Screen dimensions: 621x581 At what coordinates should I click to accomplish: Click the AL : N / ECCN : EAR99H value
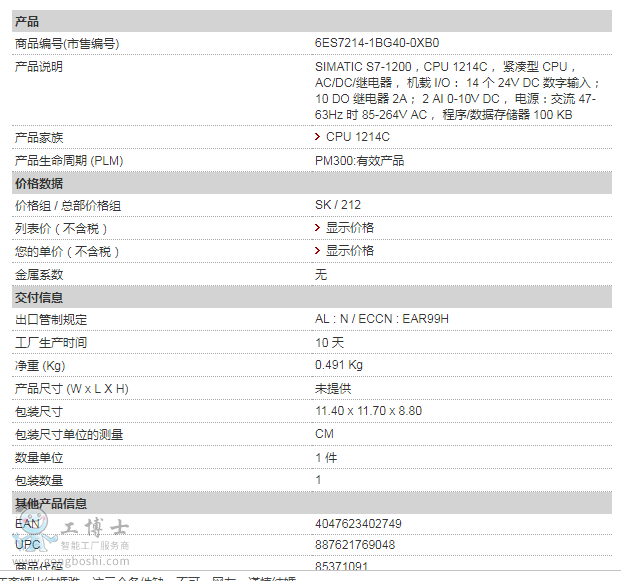(x=382, y=319)
